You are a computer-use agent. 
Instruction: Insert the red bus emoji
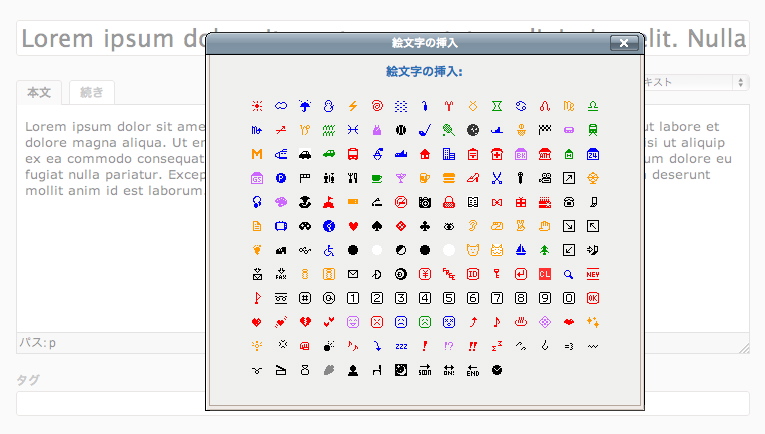(353, 154)
